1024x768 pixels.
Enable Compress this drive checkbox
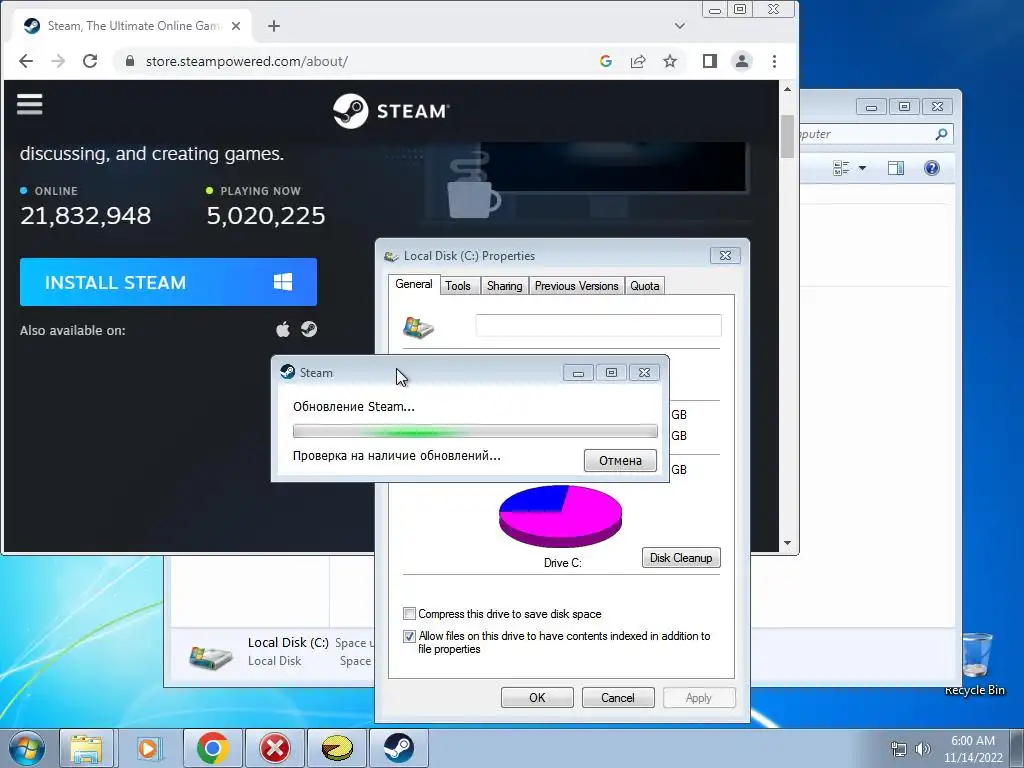(409, 613)
